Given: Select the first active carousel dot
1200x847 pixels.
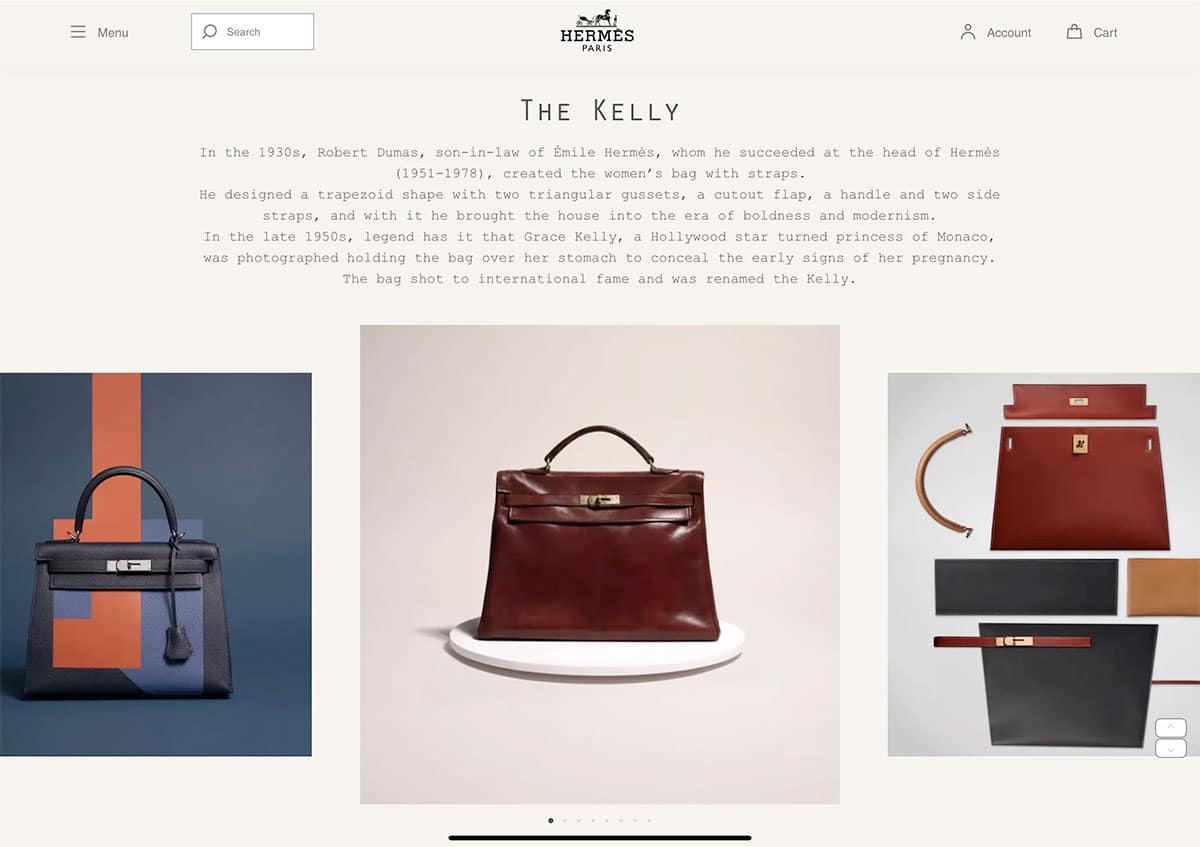Looking at the screenshot, I should point(550,820).
